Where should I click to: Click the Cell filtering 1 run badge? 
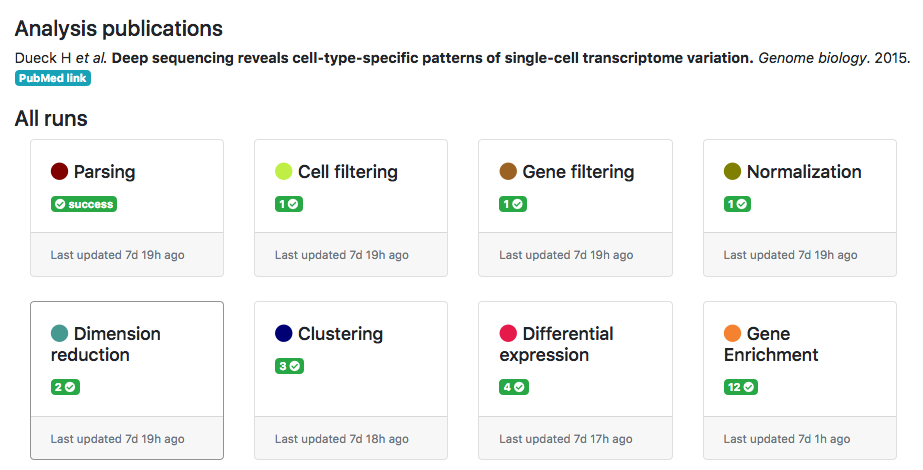tap(289, 204)
